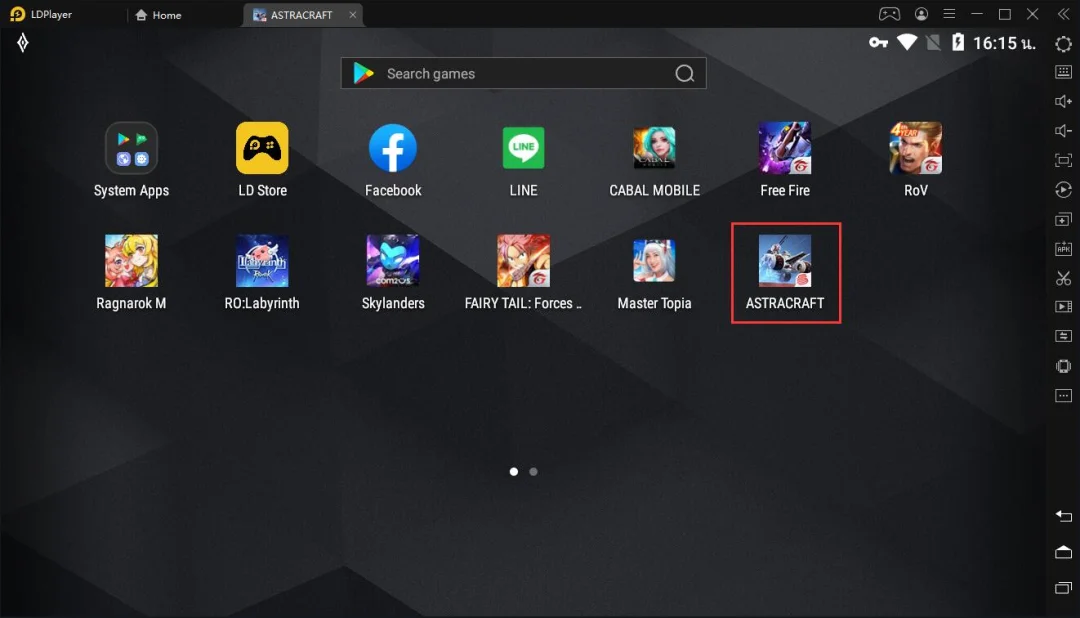Go to second home screen page dot

(533, 472)
